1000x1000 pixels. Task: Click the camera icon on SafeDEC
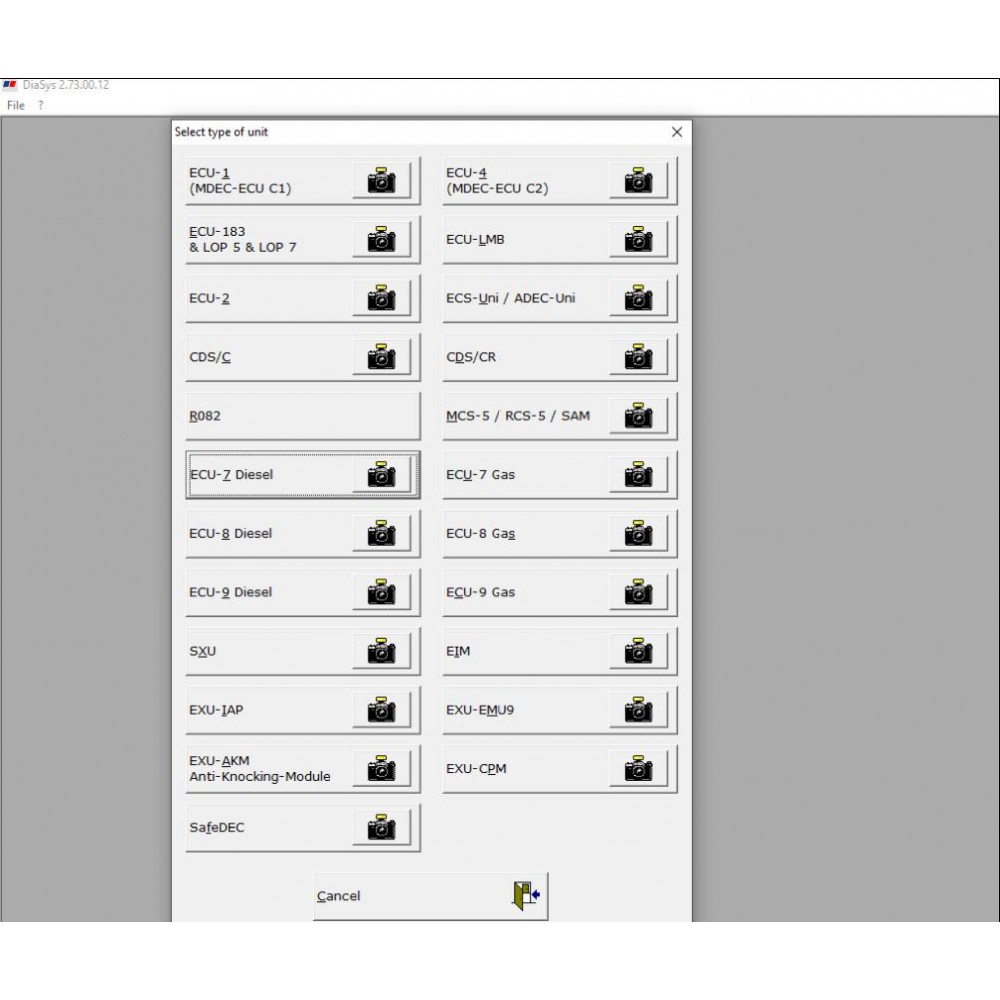381,827
